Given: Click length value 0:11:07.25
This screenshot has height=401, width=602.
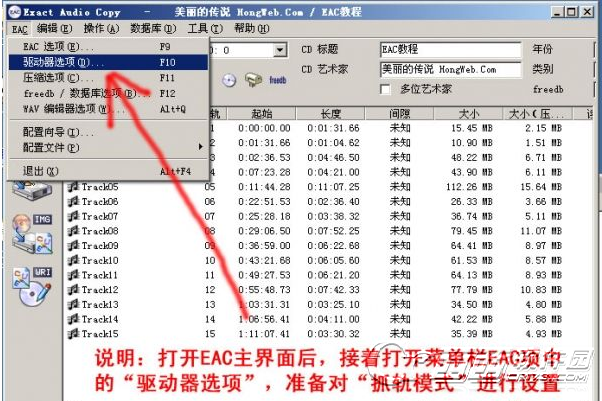Looking at the screenshot, I should 333,187.
